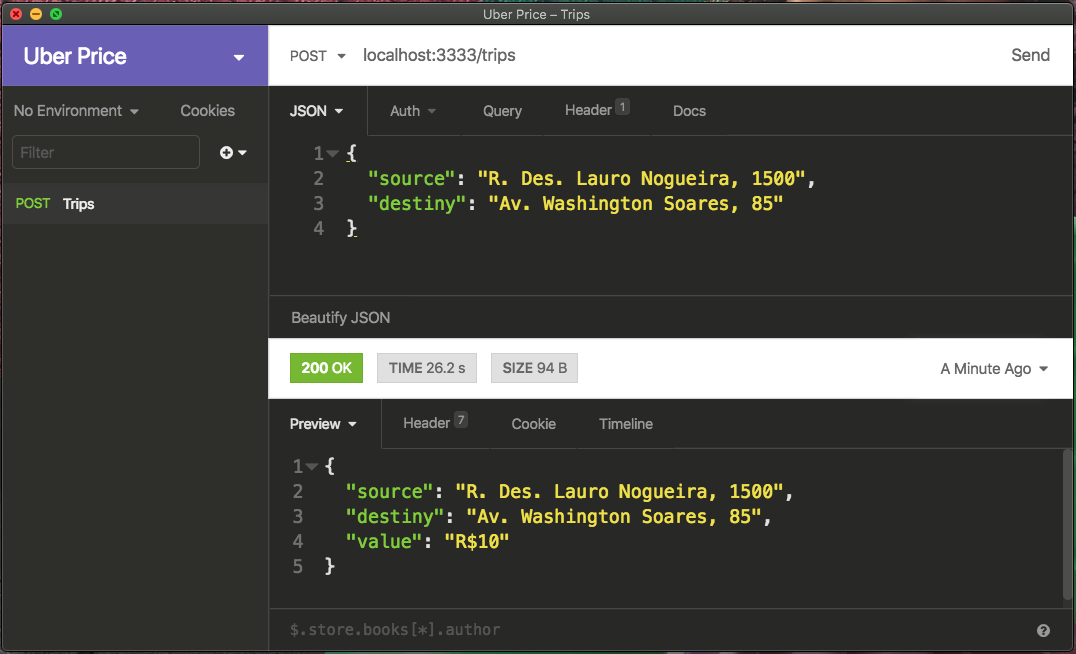1076x654 pixels.
Task: Close the window with the red button
Action: (x=16, y=14)
